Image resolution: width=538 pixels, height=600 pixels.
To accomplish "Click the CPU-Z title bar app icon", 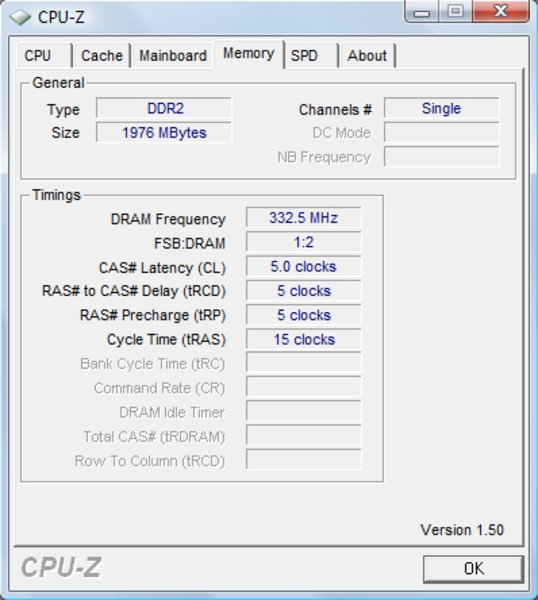I will 20,17.
